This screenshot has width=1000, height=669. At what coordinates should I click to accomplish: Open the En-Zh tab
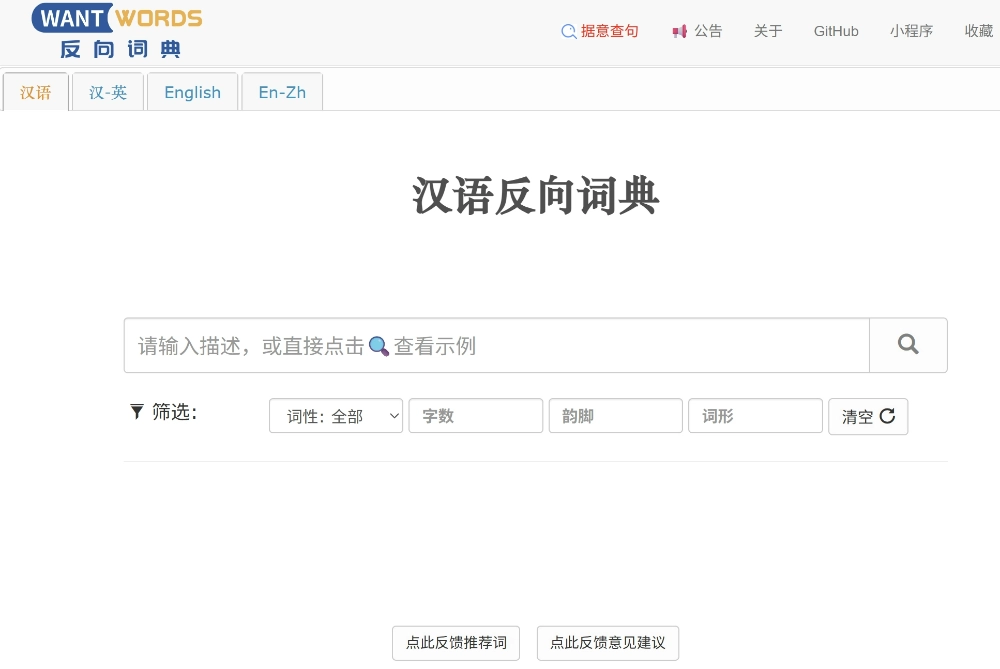coord(282,92)
